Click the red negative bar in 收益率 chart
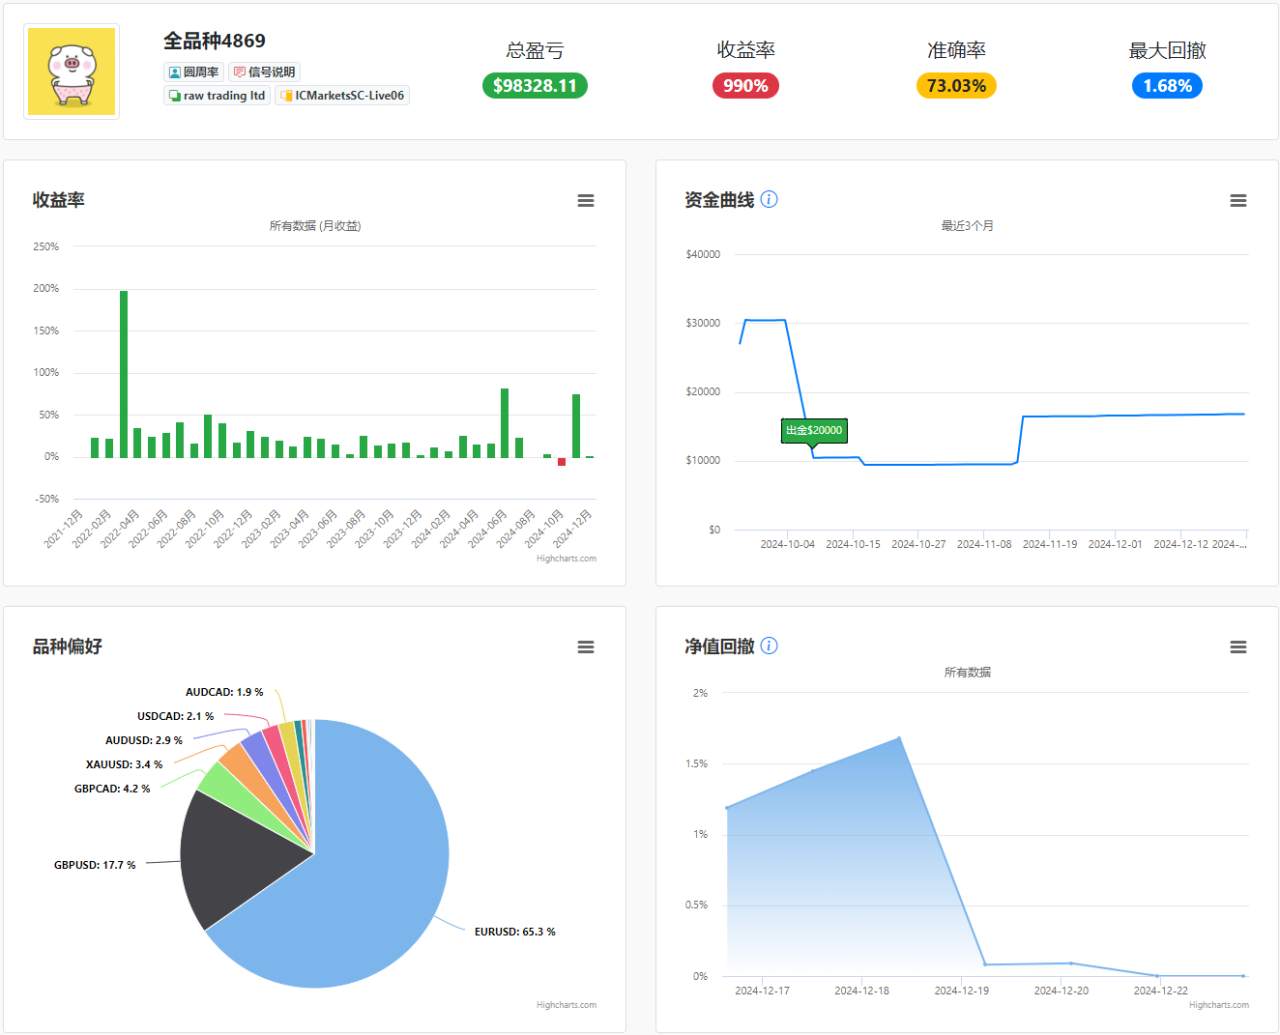1280x1035 pixels. 562,462
